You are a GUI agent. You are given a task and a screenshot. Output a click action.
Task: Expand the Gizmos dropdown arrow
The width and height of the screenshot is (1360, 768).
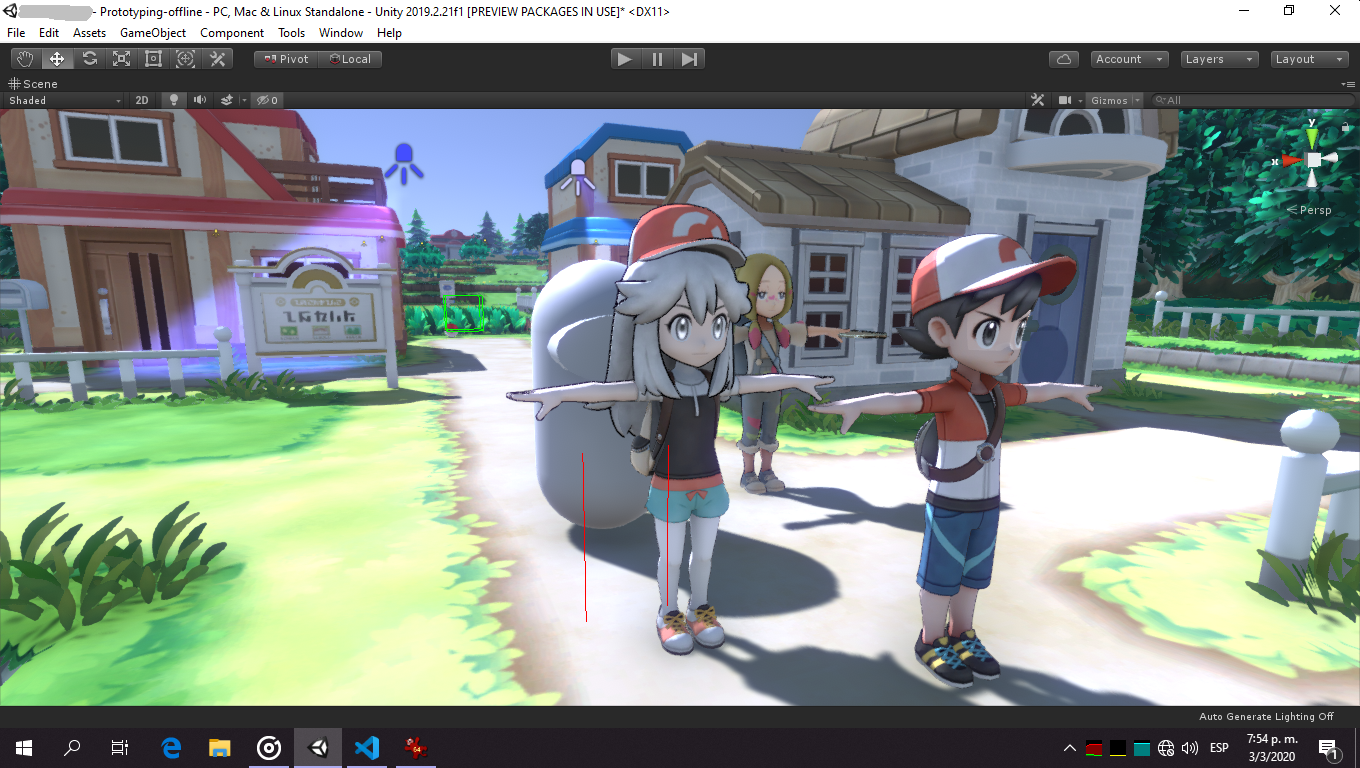pos(1138,100)
